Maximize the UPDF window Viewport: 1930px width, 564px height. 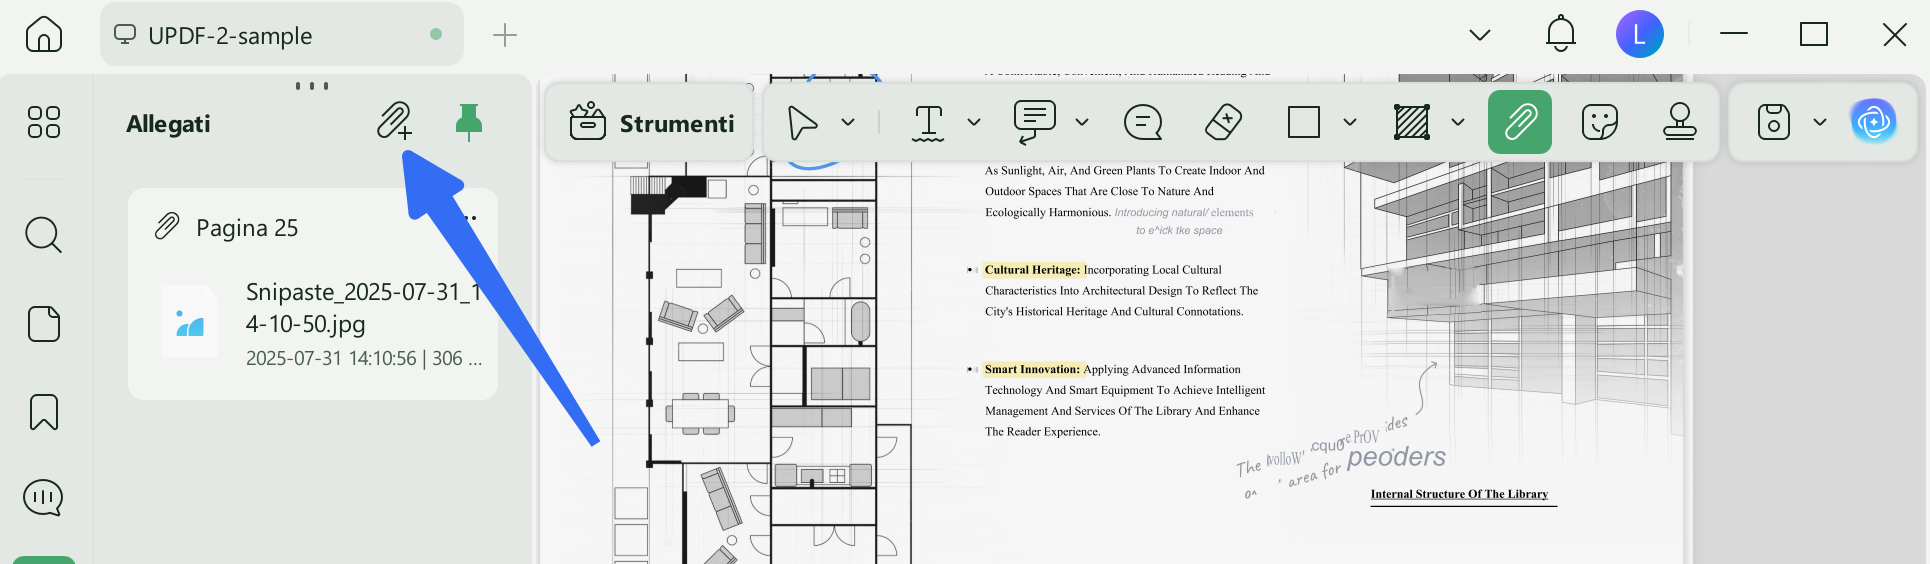1814,35
